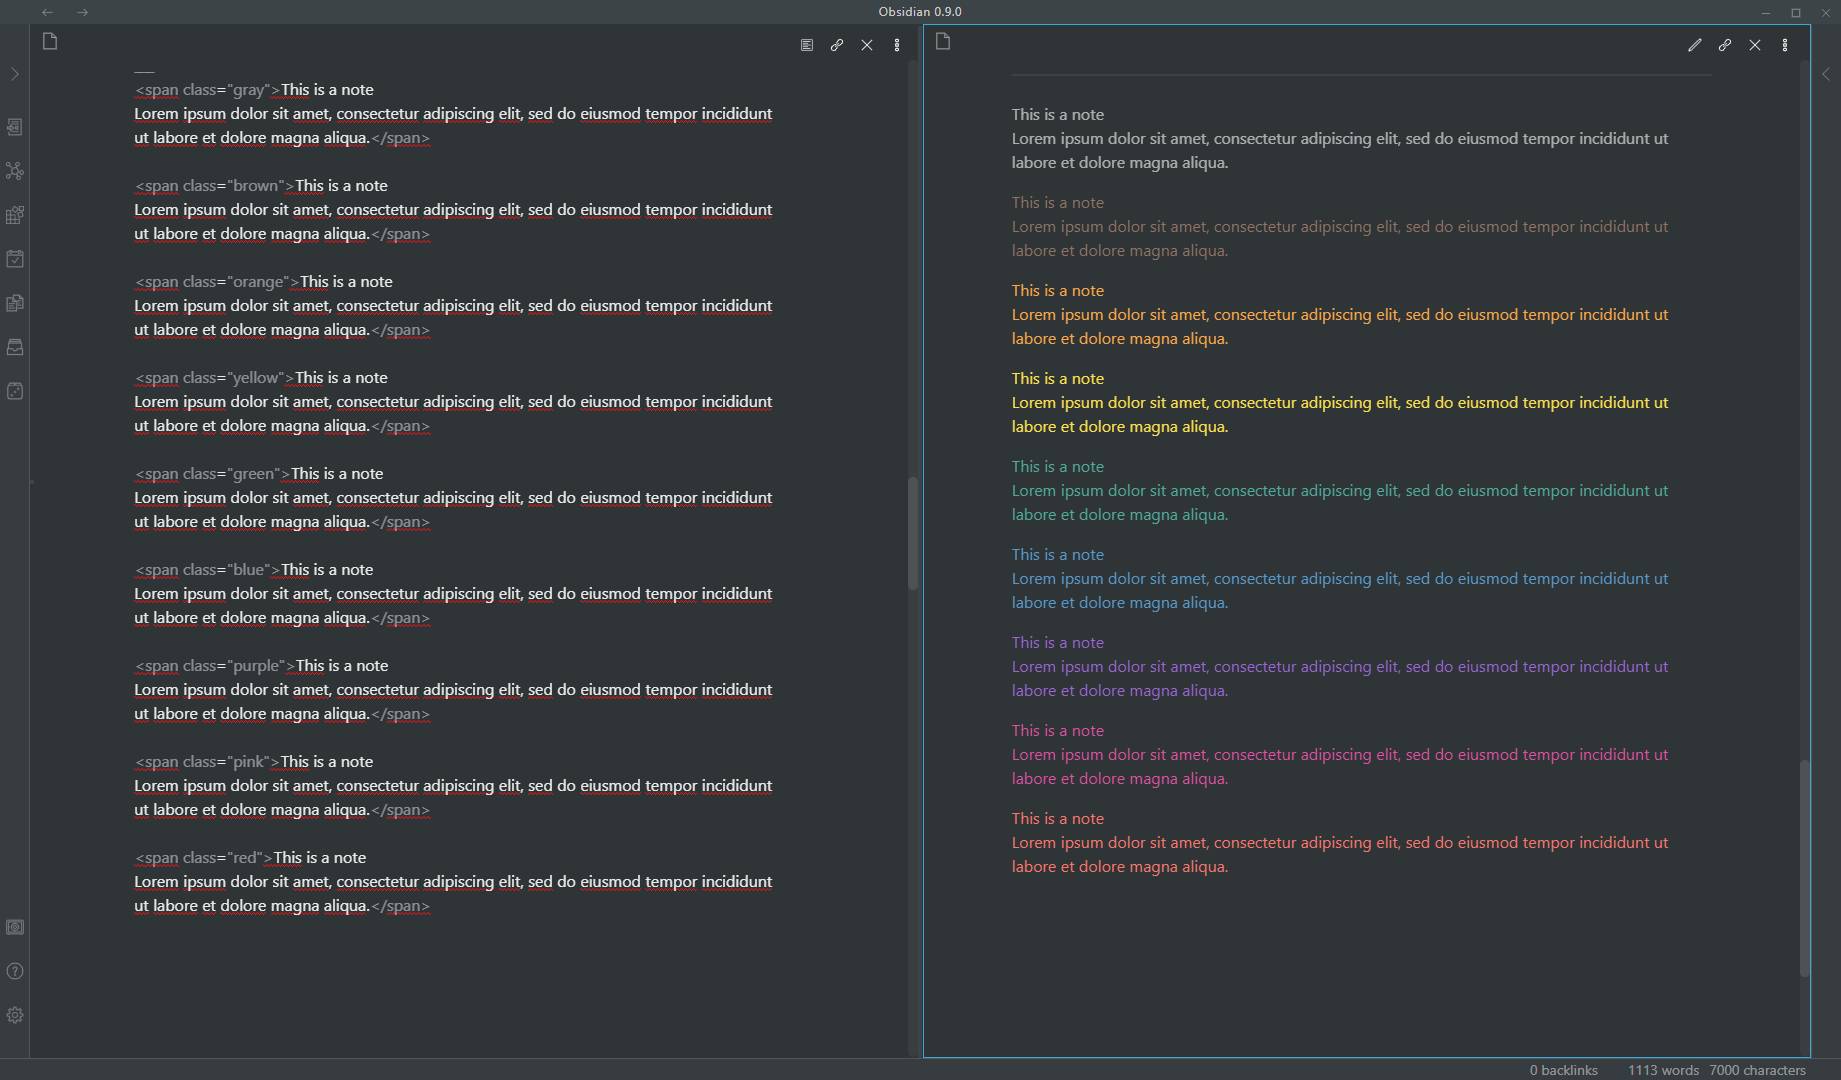
Task: Click the span class="yellow" tag
Action: pos(215,378)
